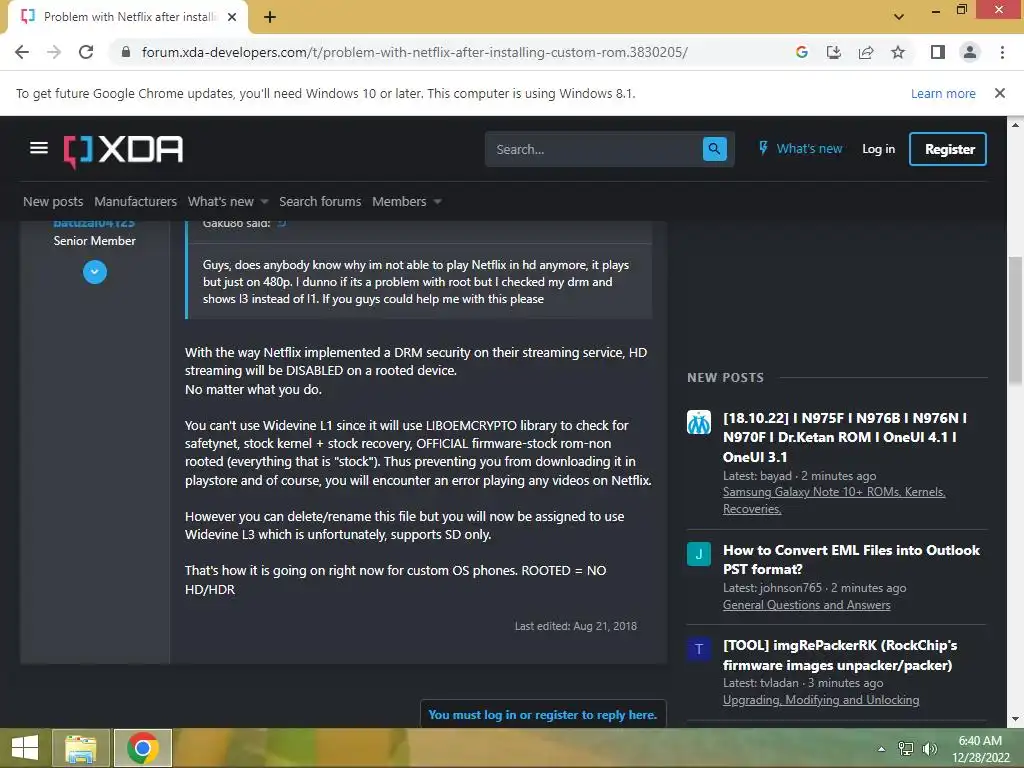
Task: Click the Register button
Action: tap(948, 149)
